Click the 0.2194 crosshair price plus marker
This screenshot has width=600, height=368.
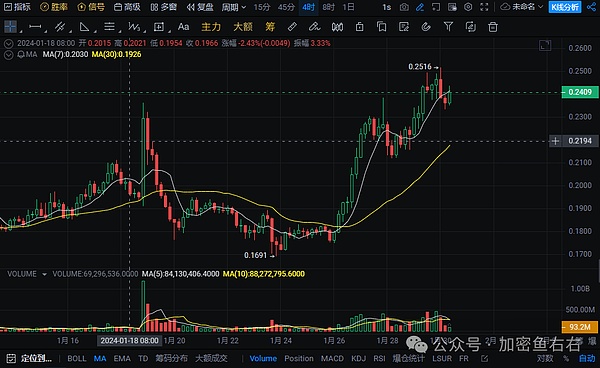pos(555,141)
